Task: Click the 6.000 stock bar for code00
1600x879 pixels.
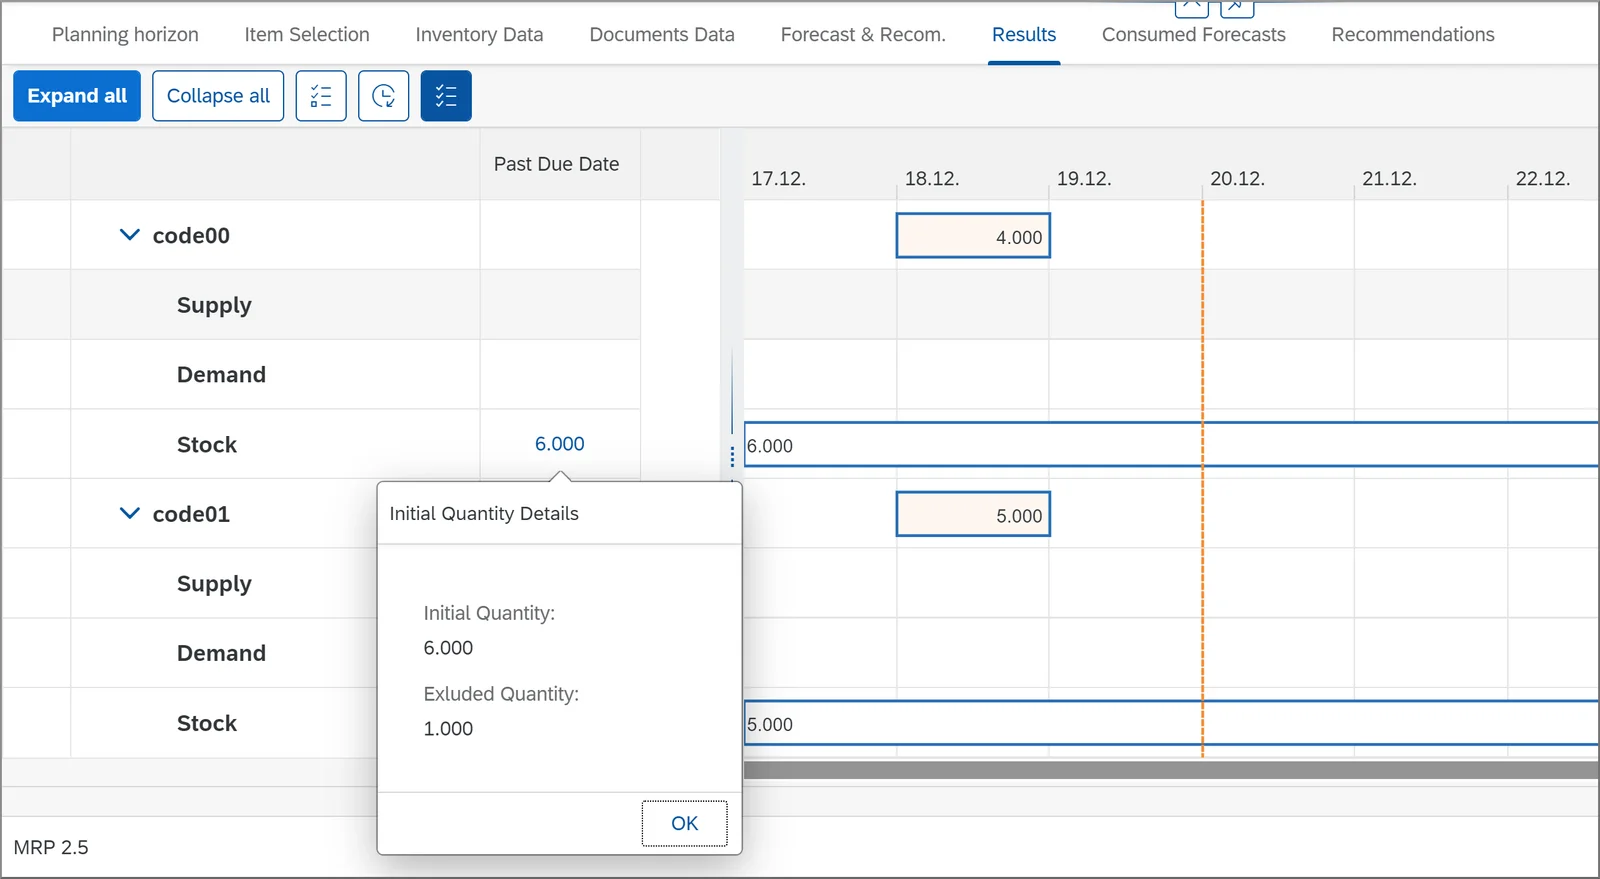Action: tap(1170, 444)
